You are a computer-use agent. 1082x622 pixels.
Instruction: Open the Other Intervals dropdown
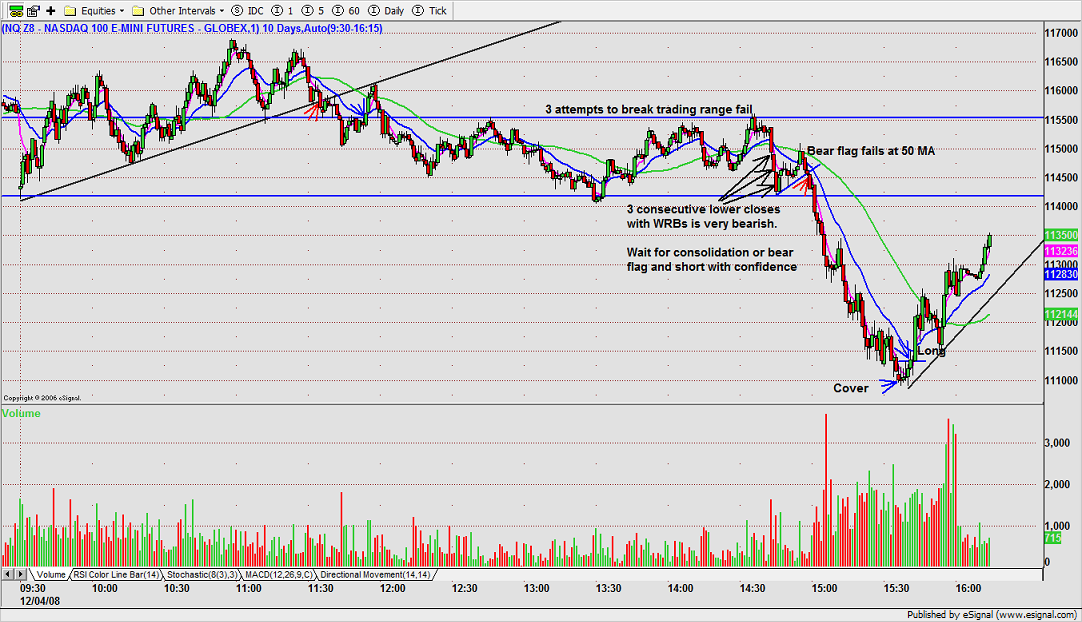click(x=179, y=10)
